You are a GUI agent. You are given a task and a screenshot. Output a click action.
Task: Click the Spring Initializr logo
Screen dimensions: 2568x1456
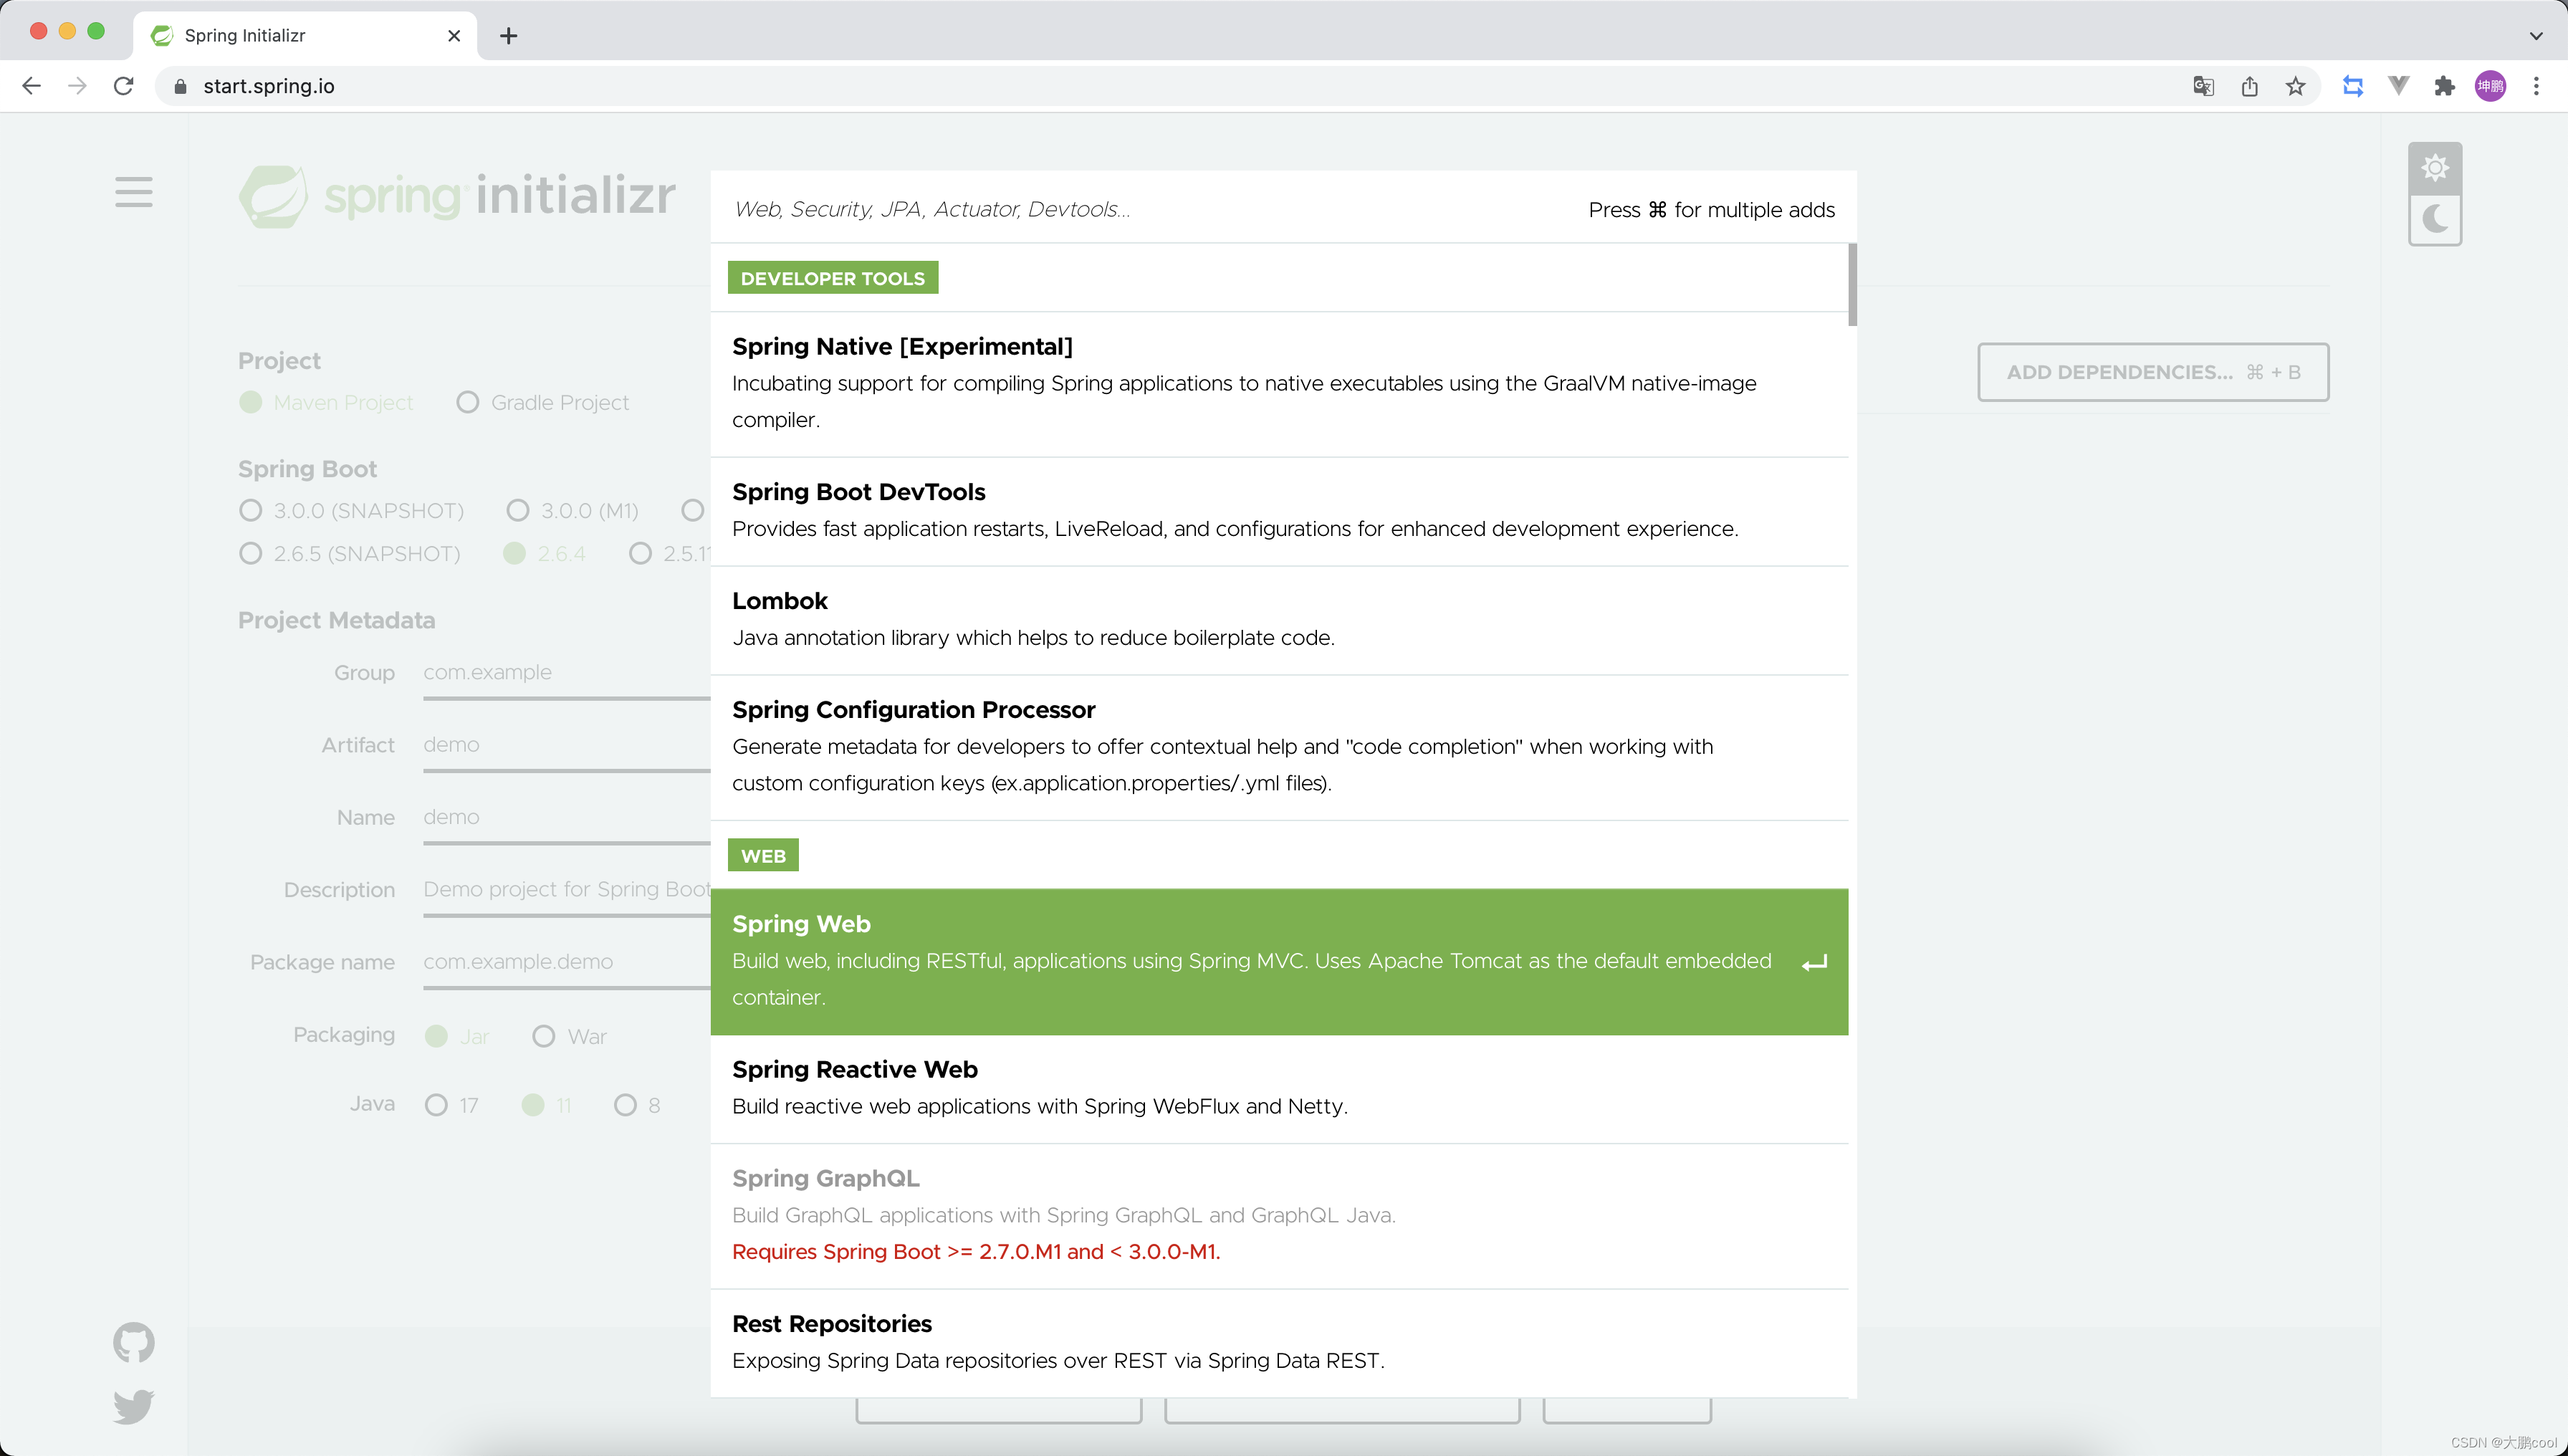click(457, 196)
